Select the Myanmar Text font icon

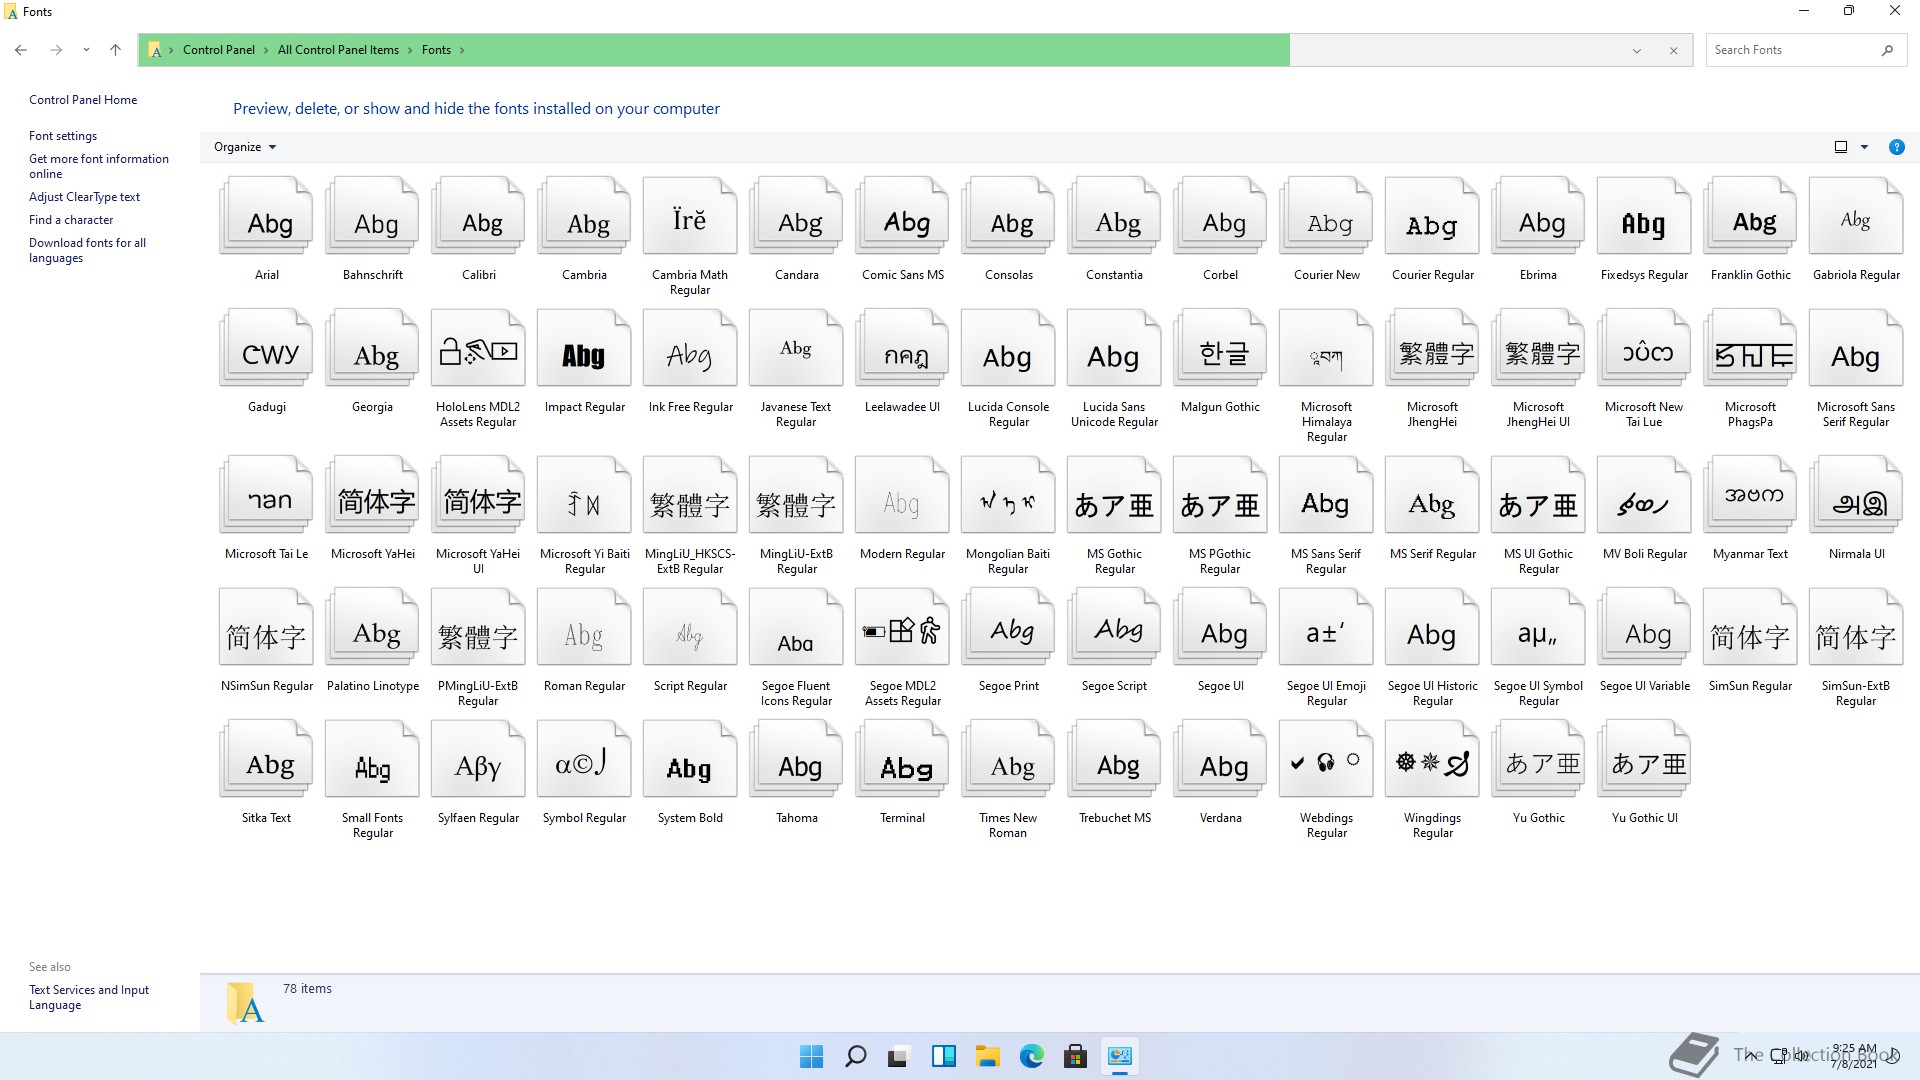pos(1750,496)
